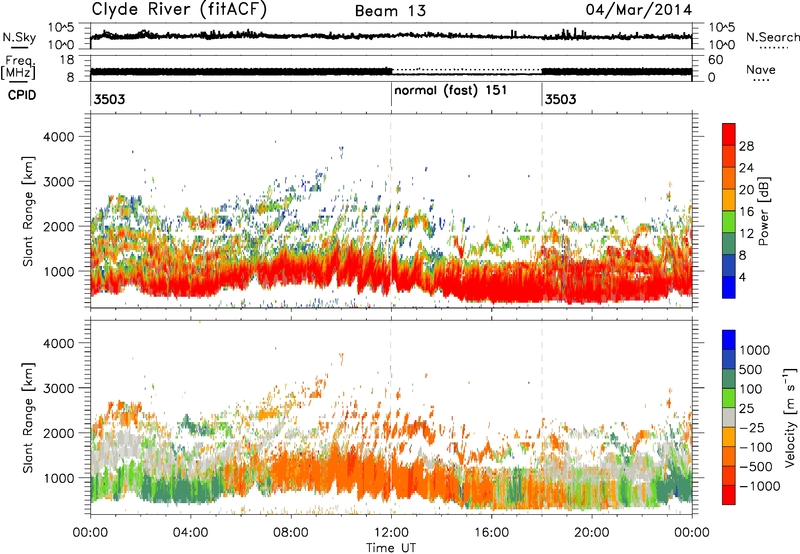Screen dimensions: 800x554
Task: Select the Velocity segment between -100 and -25
Action: pyautogui.click(x=729, y=437)
